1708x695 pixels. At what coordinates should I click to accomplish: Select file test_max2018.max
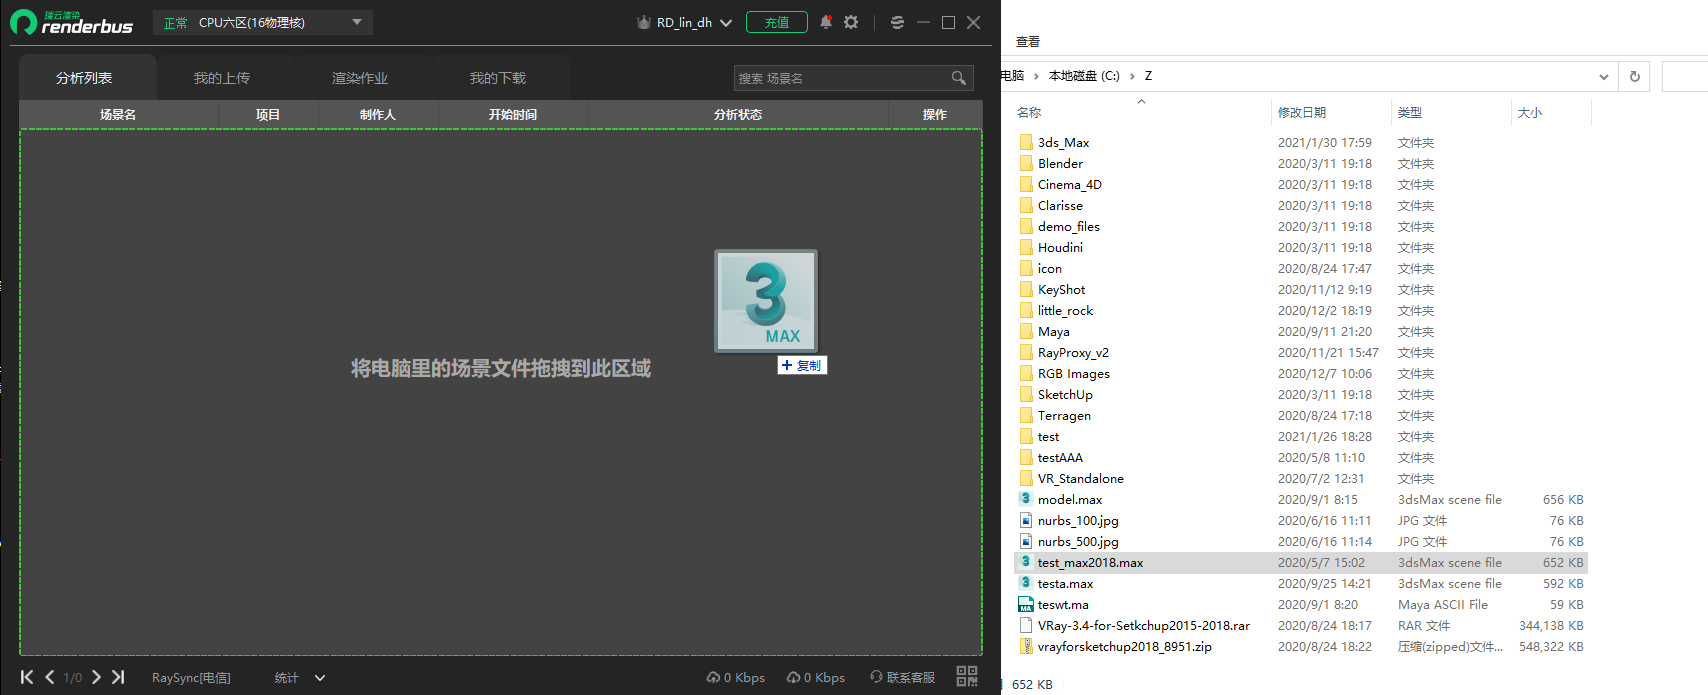[1301, 562]
